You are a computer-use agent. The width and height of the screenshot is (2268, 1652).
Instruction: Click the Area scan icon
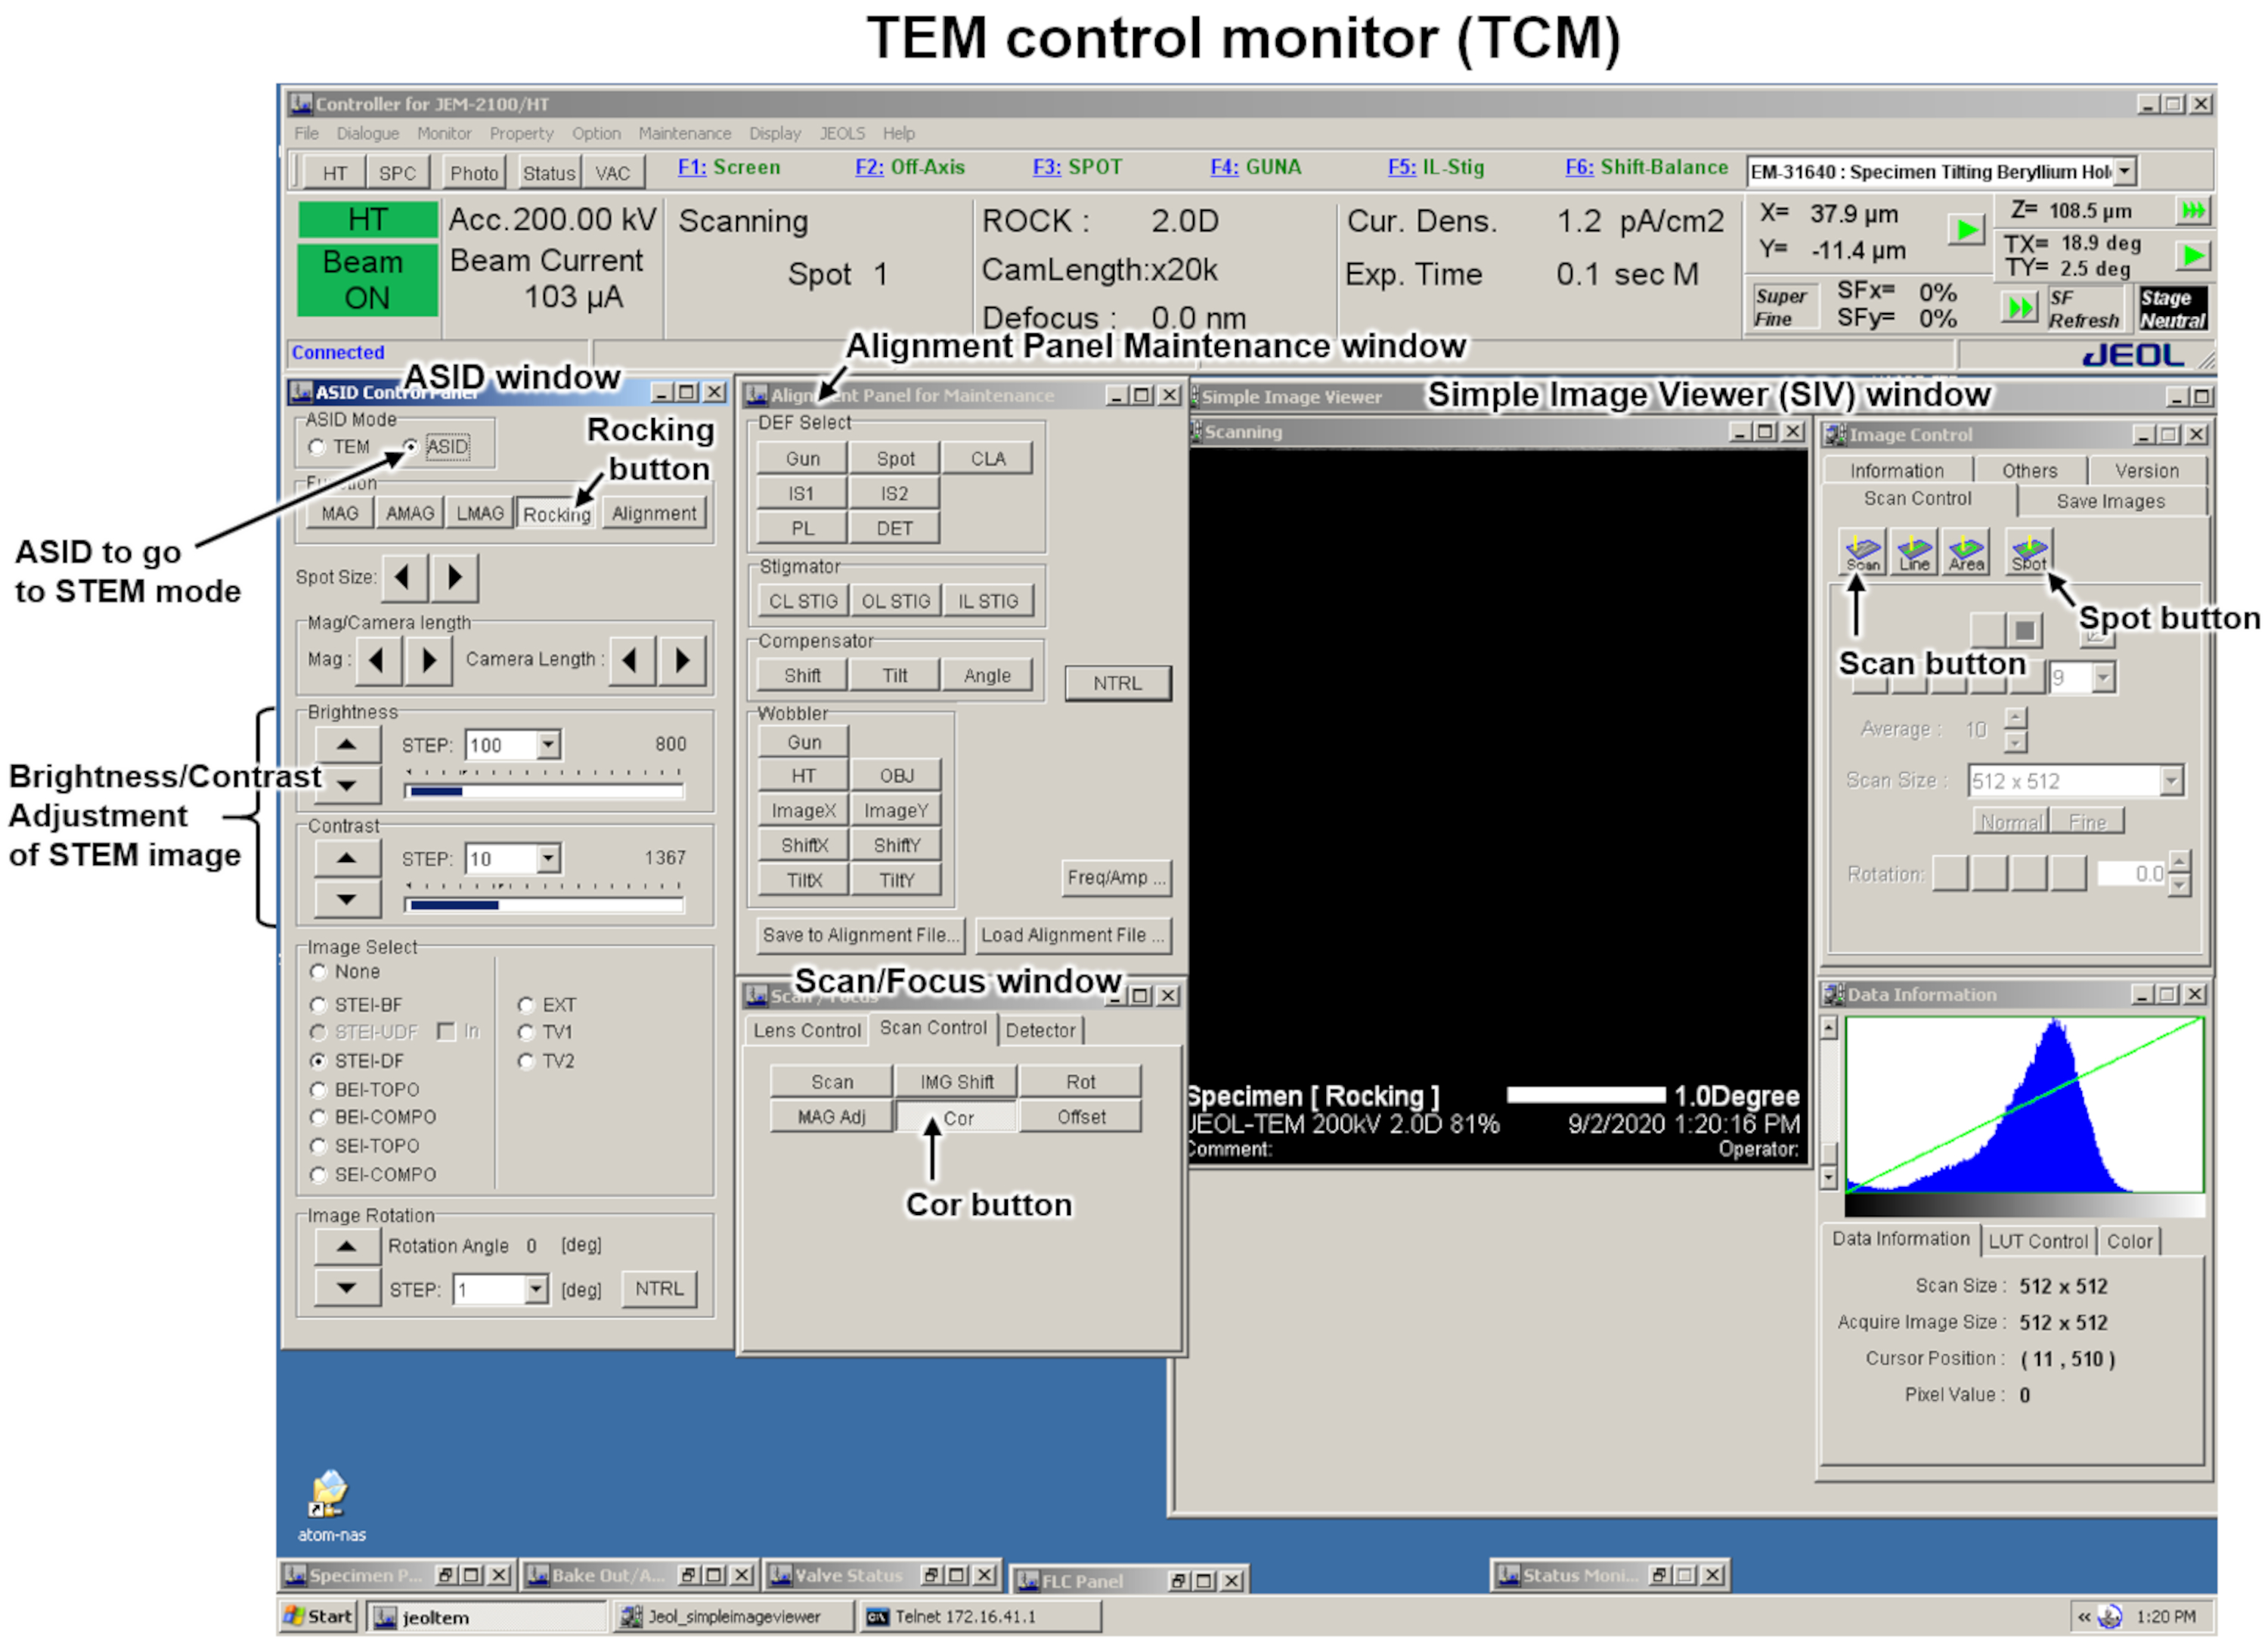point(1966,552)
